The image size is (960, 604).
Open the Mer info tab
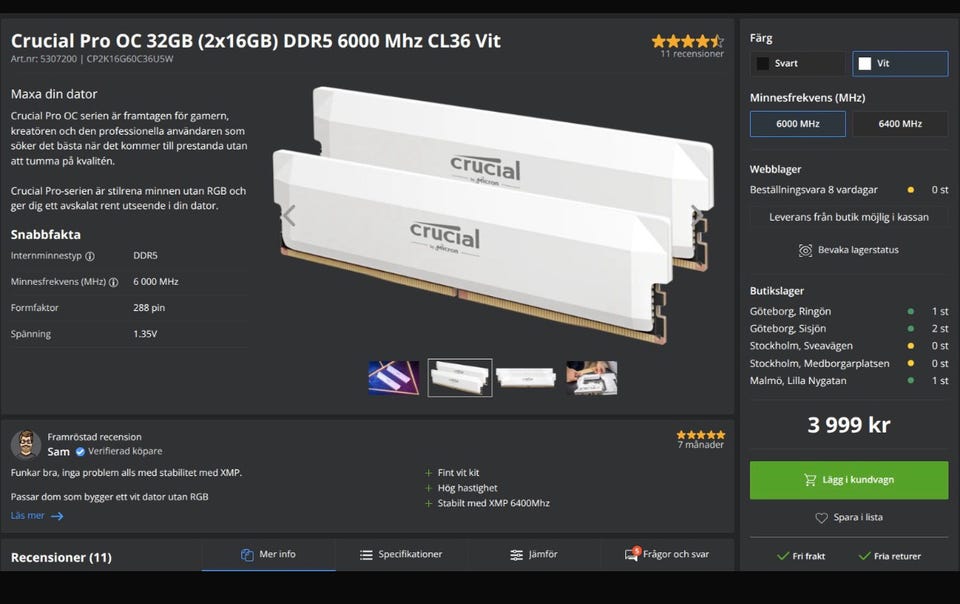269,554
